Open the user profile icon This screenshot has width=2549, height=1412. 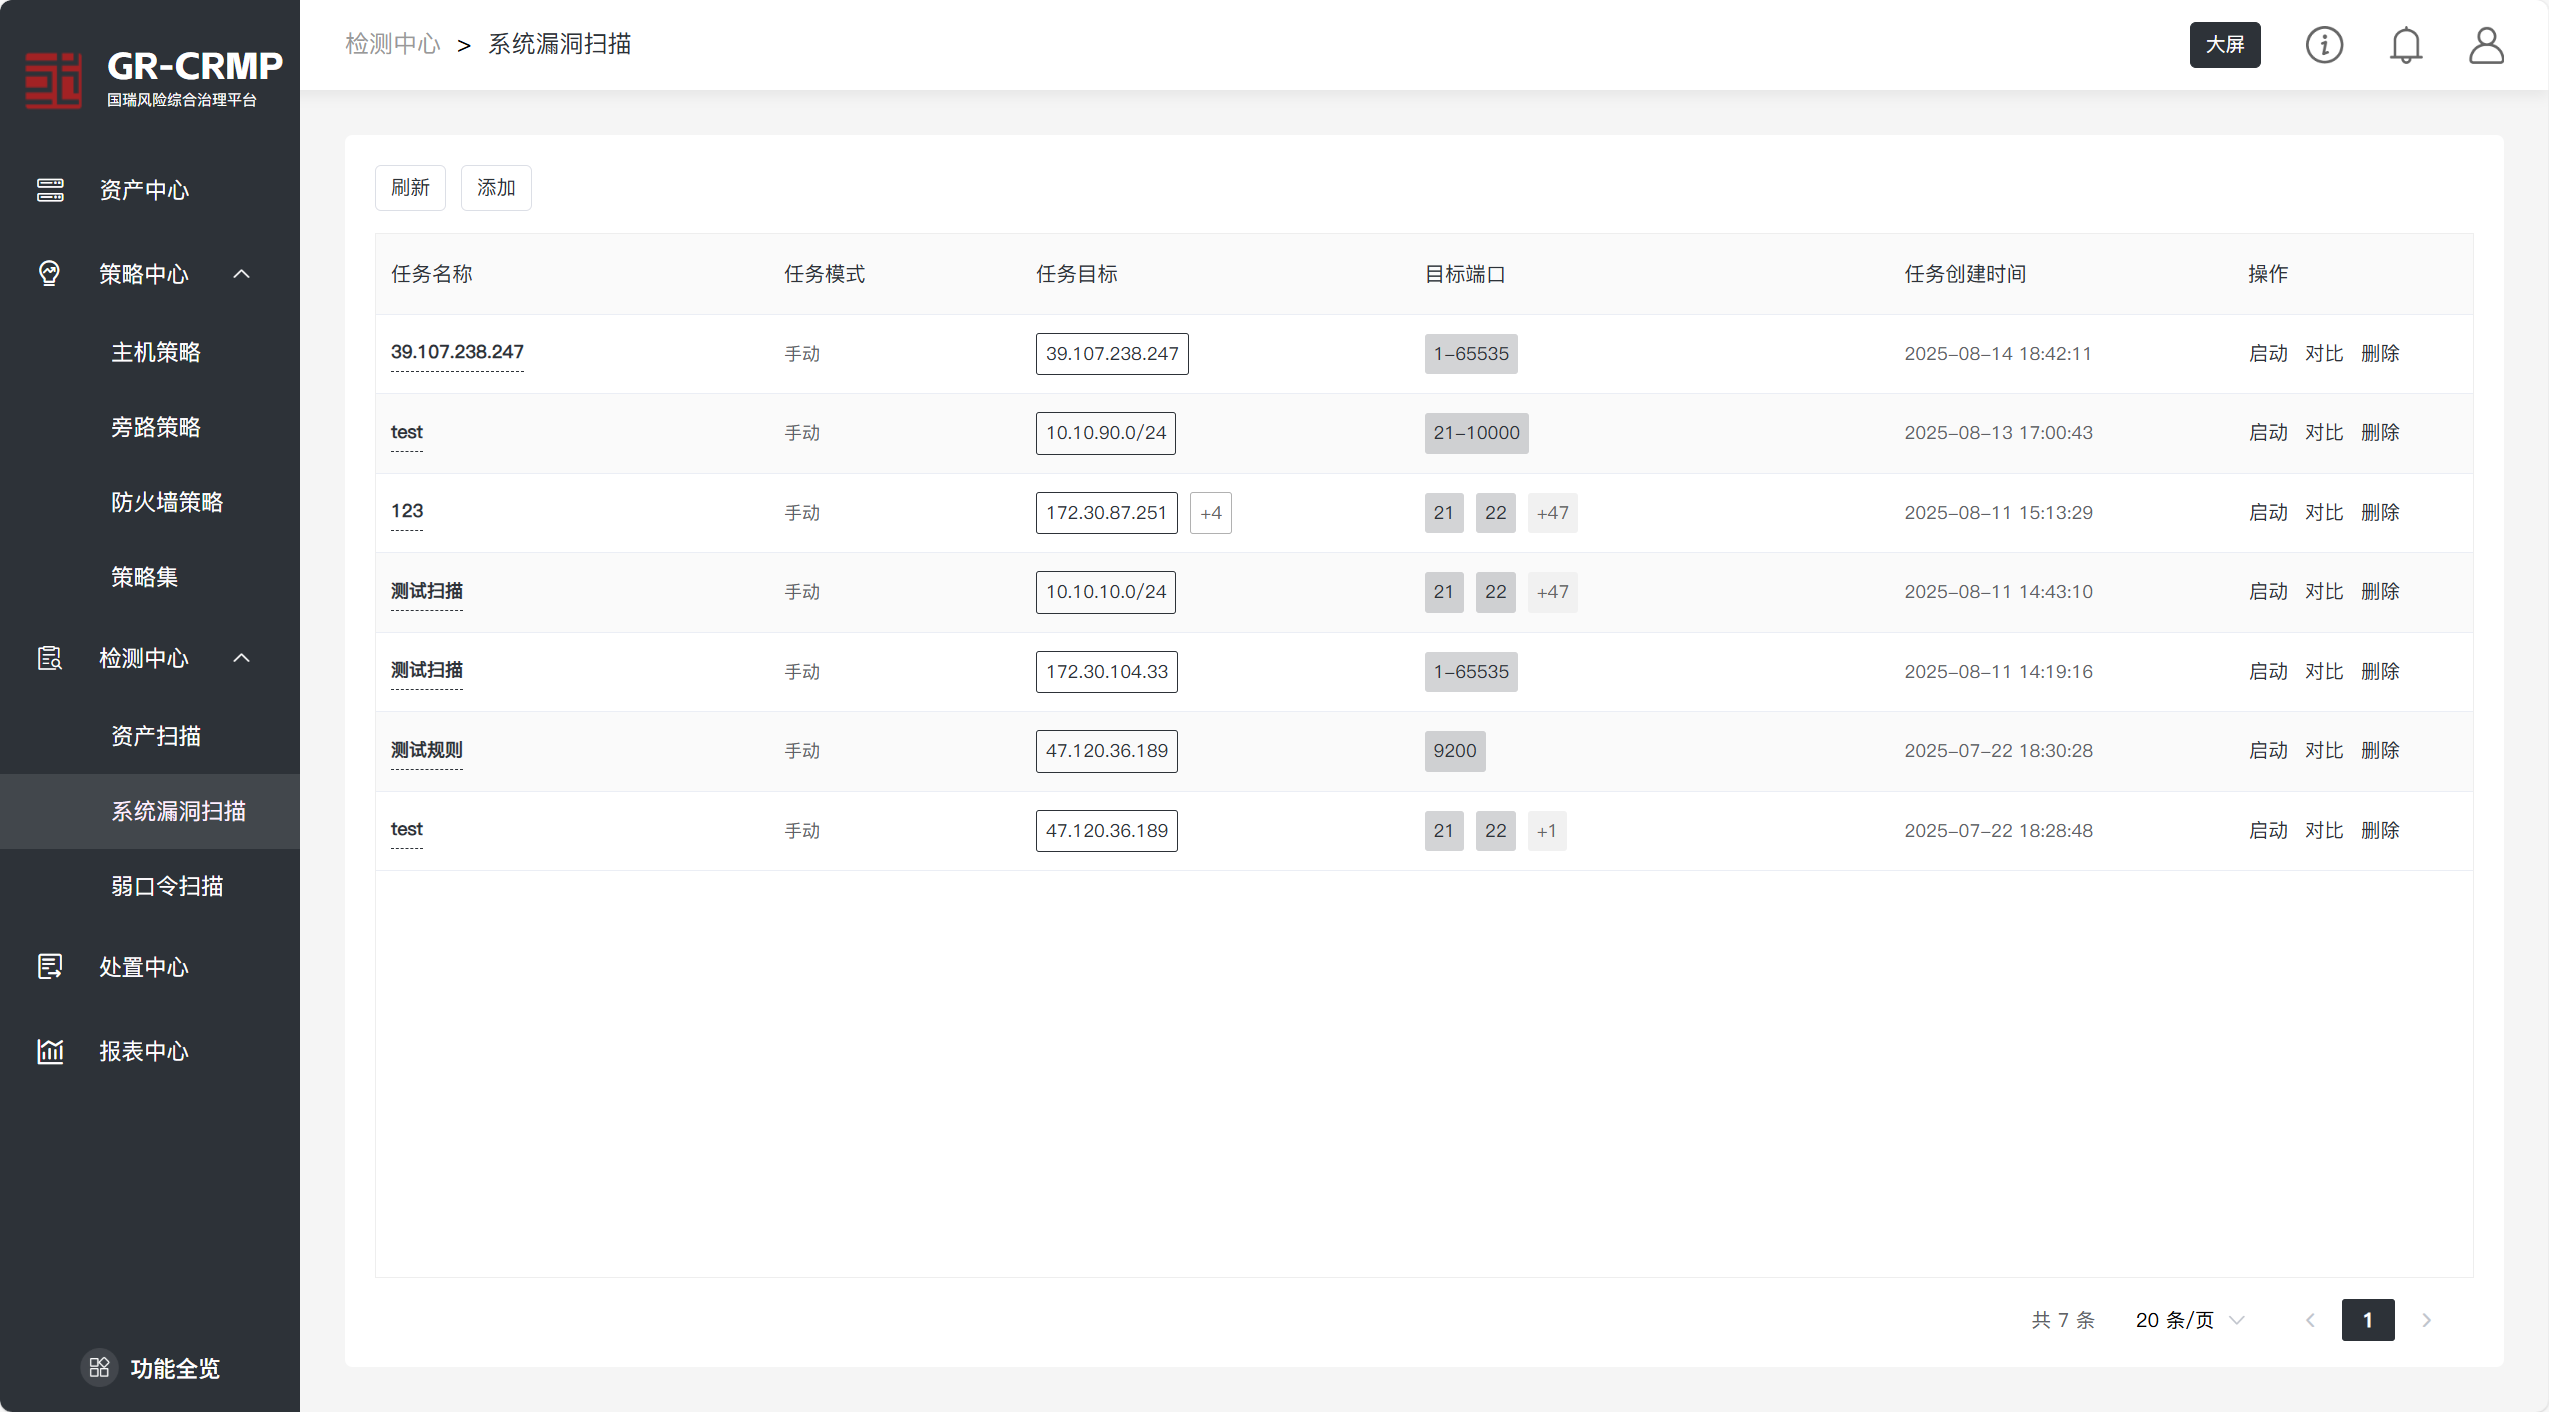pyautogui.click(x=2485, y=45)
